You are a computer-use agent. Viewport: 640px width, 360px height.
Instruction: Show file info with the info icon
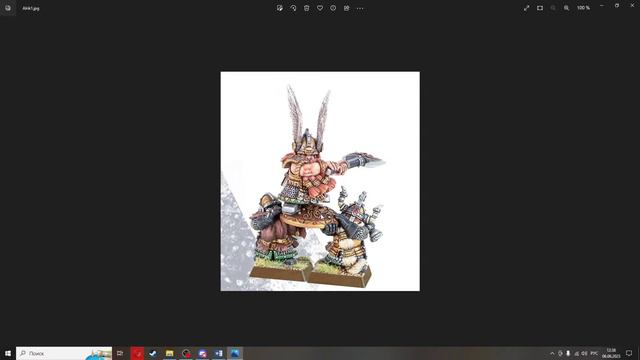333,8
